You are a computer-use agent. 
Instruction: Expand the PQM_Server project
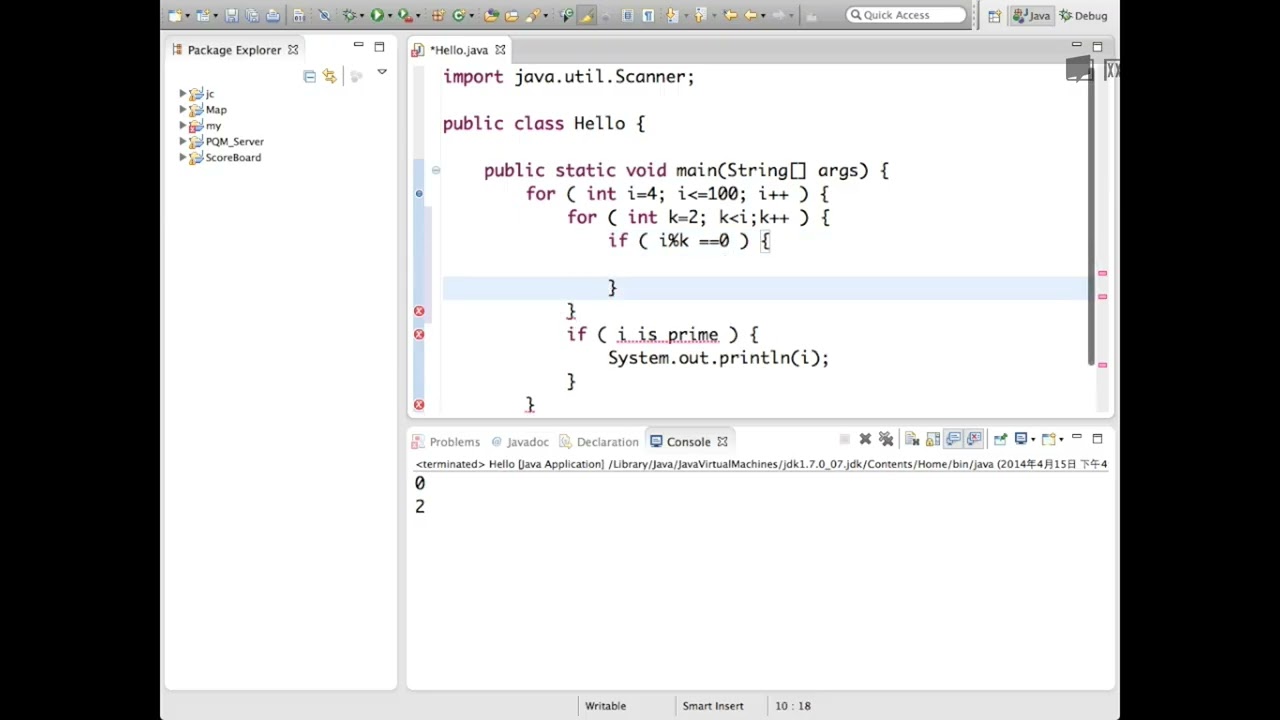(x=183, y=142)
